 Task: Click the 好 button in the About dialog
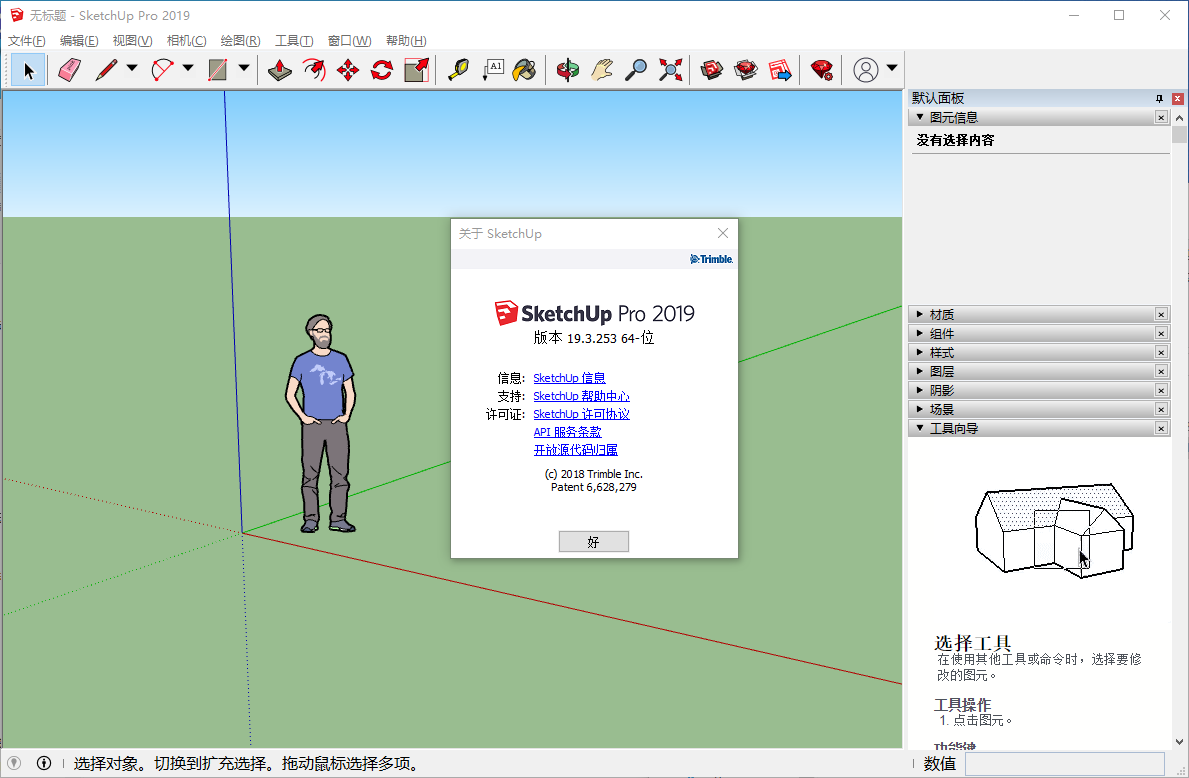593,542
